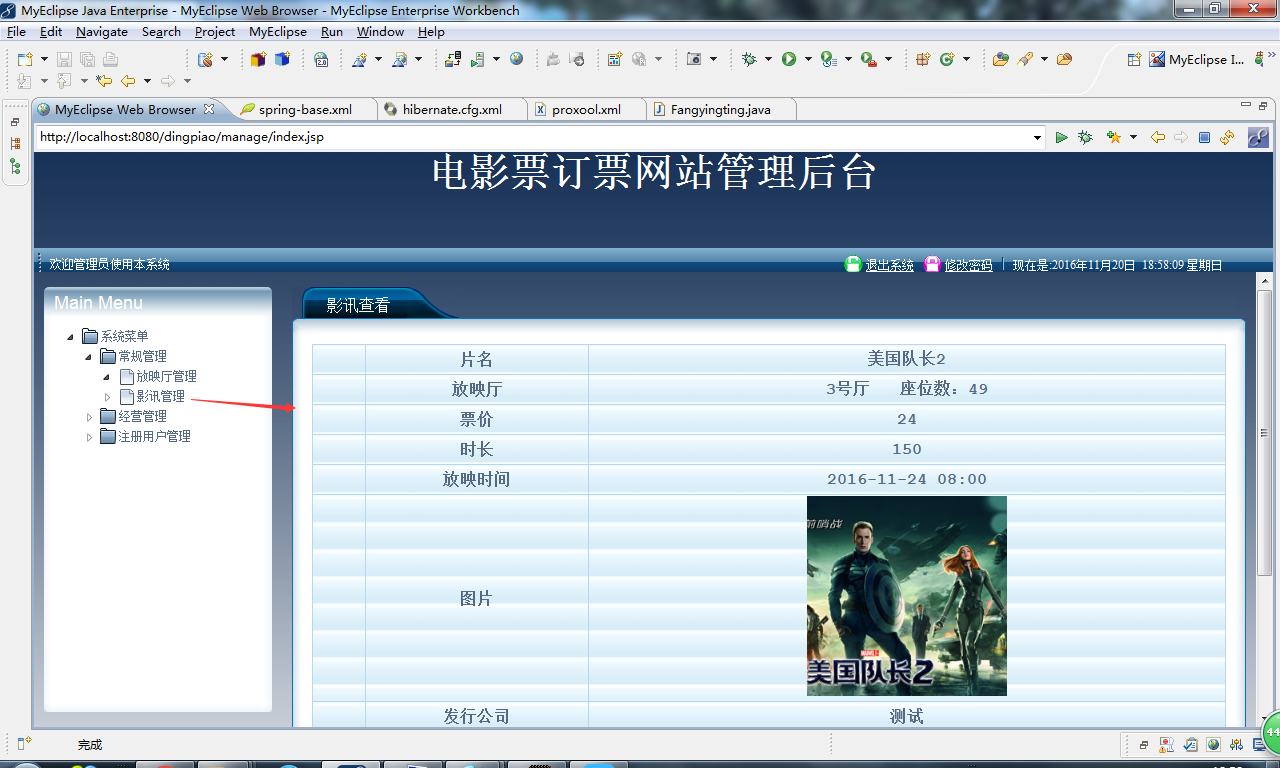
Task: Close the MyEclipse Web Browser tab
Action: click(208, 109)
